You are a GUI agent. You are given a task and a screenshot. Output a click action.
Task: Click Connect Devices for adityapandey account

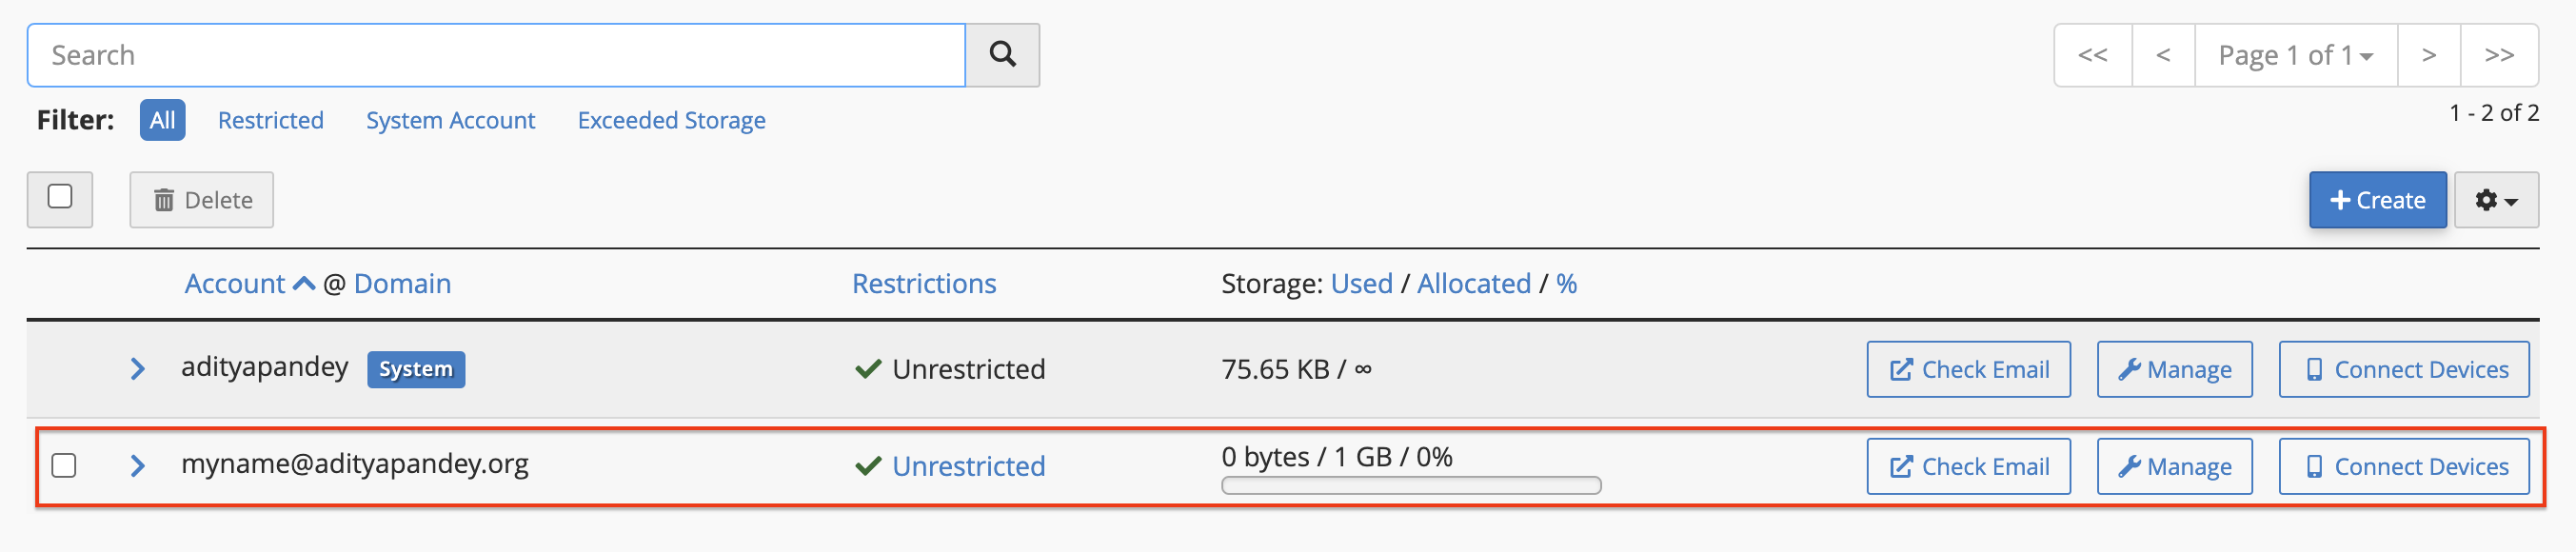pyautogui.click(x=2403, y=369)
